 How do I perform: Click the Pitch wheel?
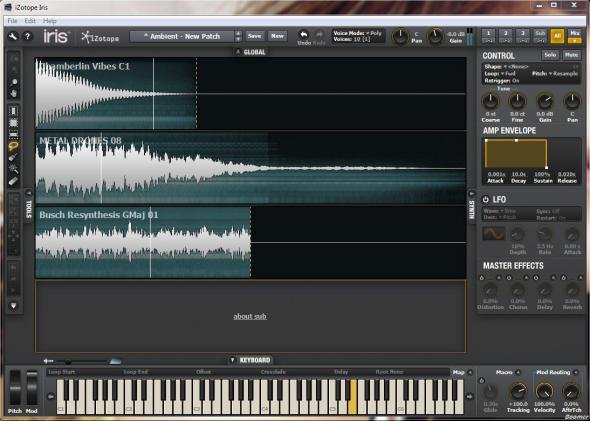pyautogui.click(x=15, y=388)
